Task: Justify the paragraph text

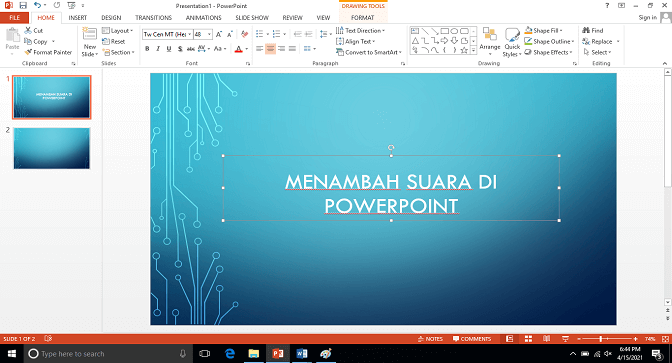Action: click(x=292, y=49)
